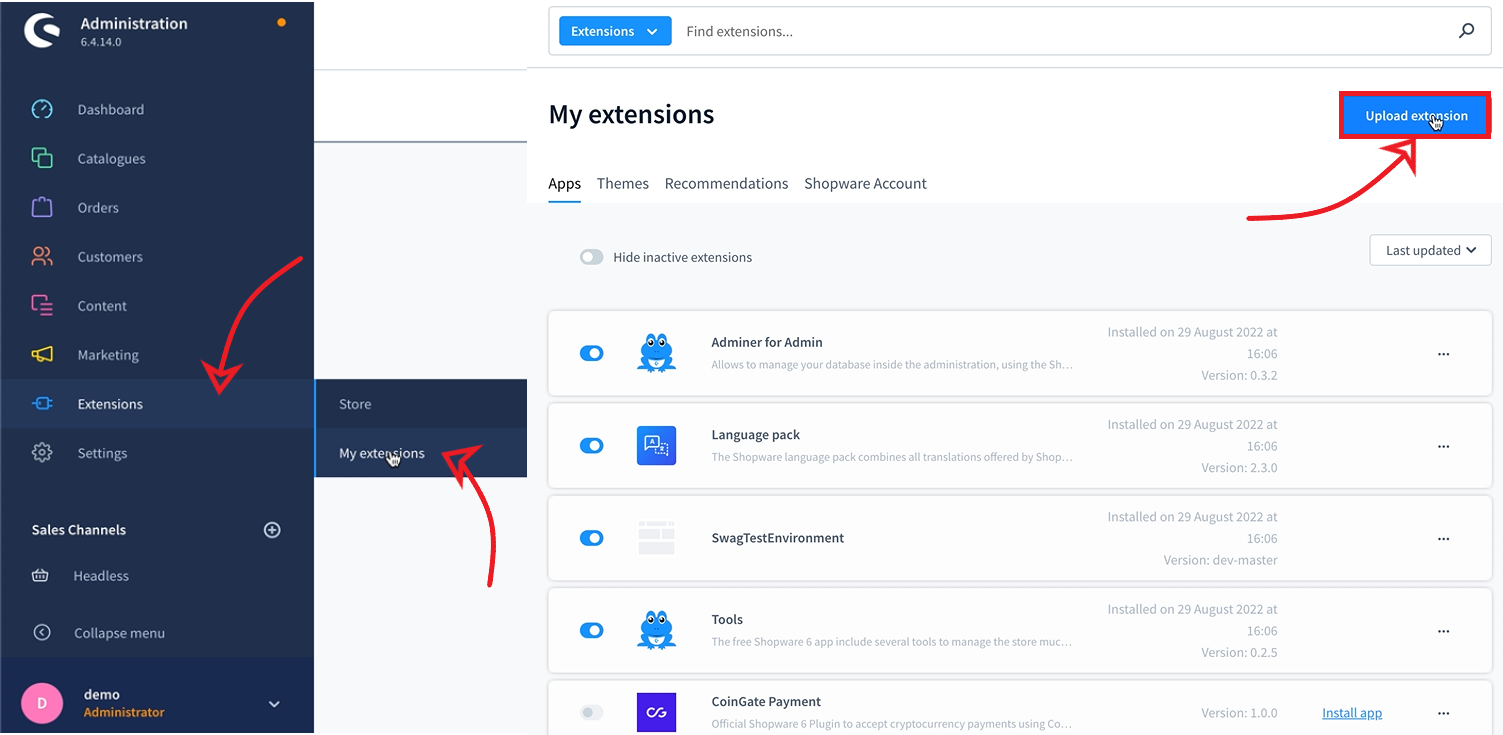Click the CoinGate Payment logo icon
1503x735 pixels.
pyautogui.click(x=657, y=712)
